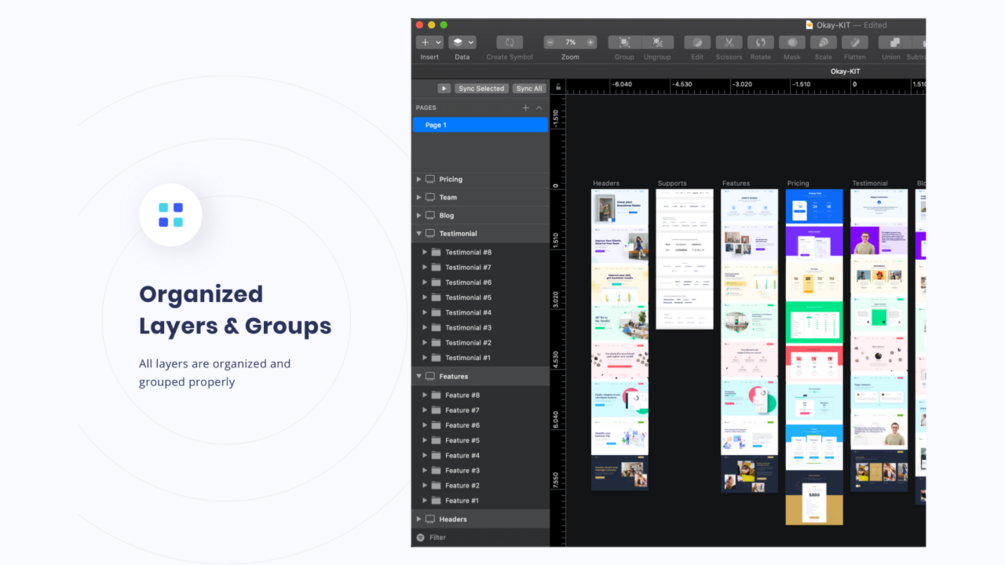
Task: Click the Rotate tool icon
Action: coord(760,42)
